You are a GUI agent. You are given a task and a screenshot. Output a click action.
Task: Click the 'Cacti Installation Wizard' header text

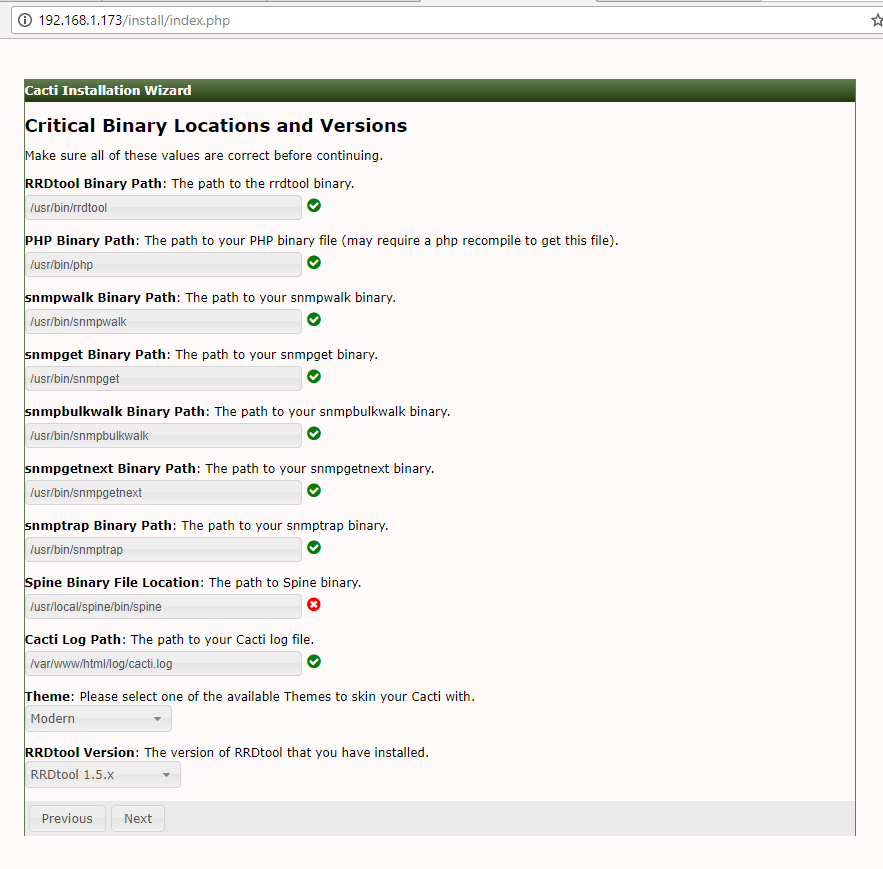click(x=108, y=90)
